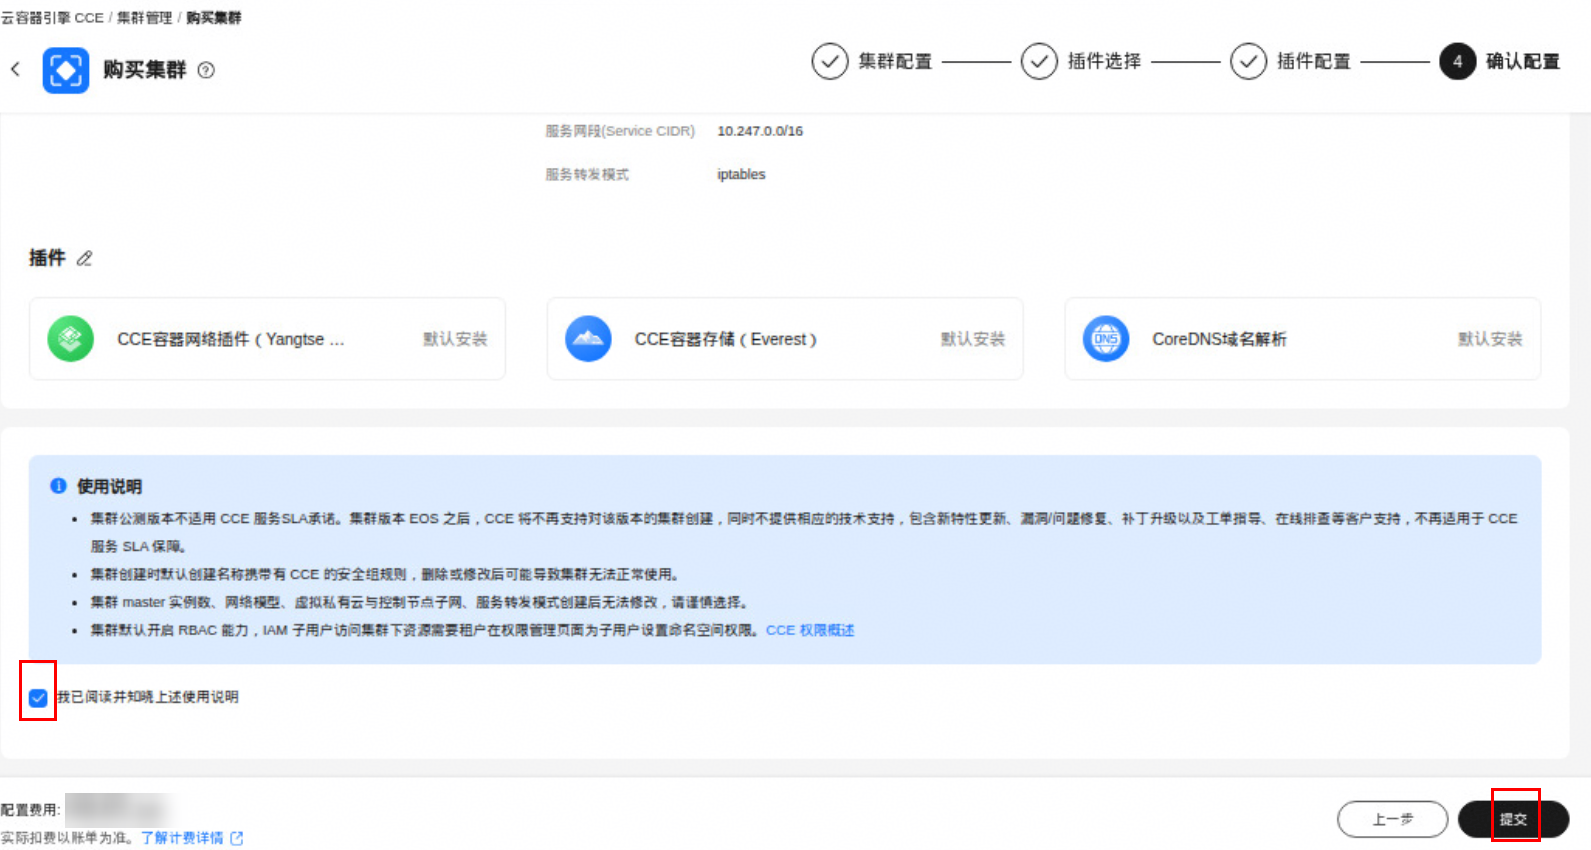
Task: Click the 我已阅读并知晓上述使用说明 label text
Action: [x=148, y=697]
